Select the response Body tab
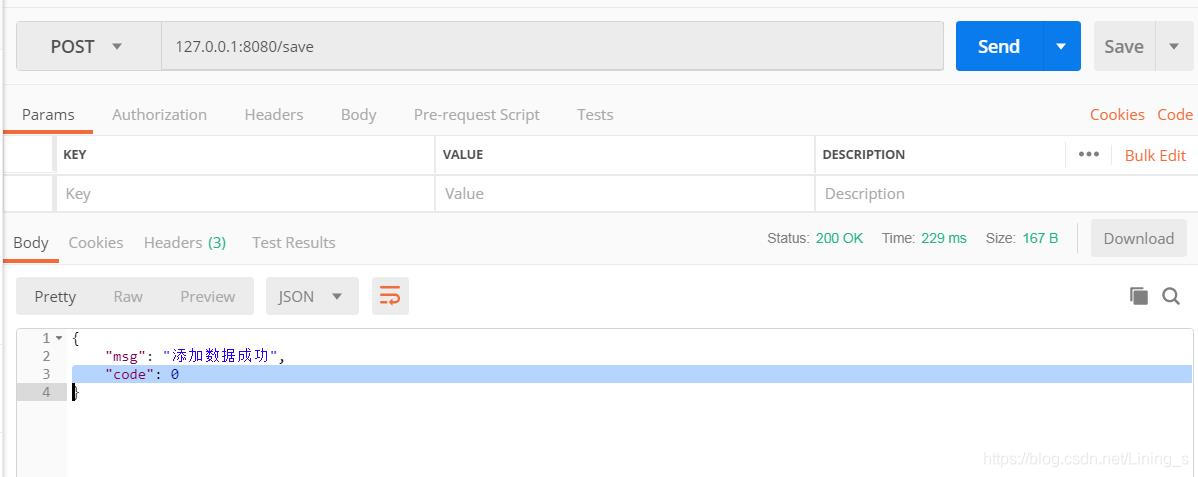 31,242
